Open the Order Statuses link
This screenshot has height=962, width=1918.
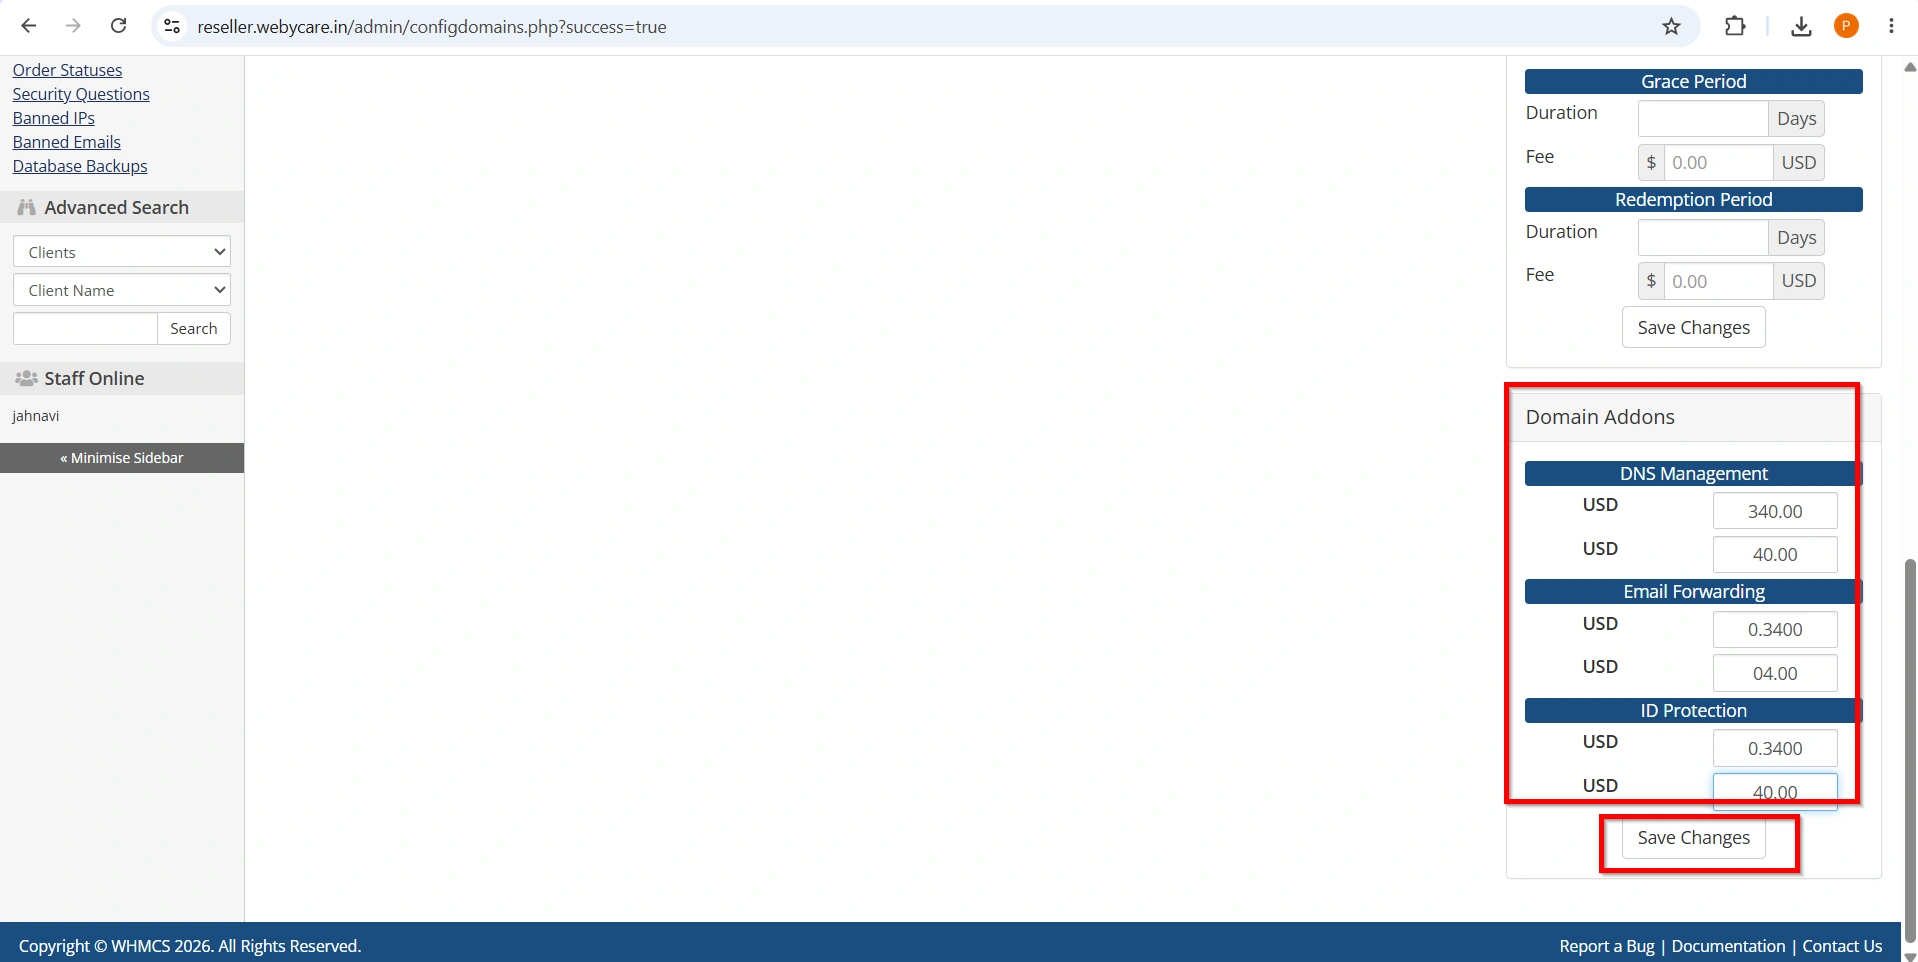(67, 70)
